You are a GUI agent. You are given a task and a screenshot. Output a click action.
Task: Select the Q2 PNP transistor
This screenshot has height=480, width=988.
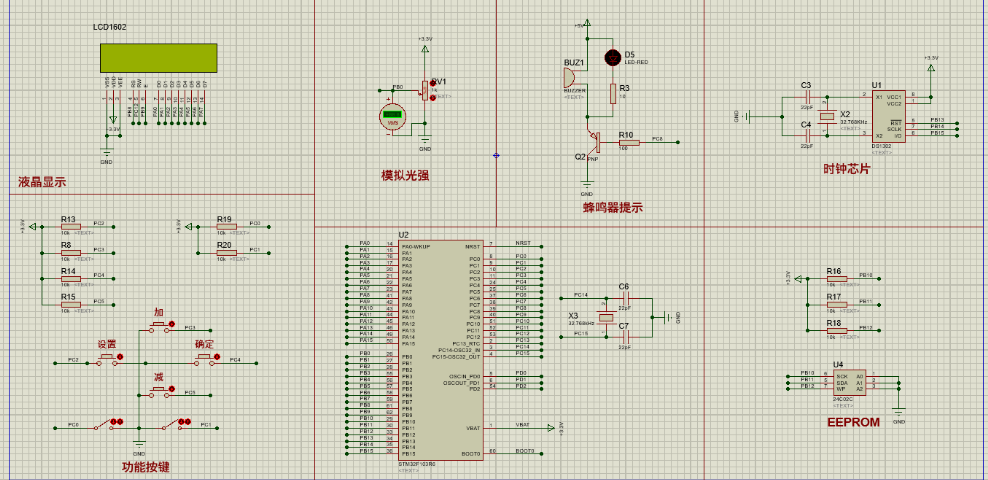point(595,142)
